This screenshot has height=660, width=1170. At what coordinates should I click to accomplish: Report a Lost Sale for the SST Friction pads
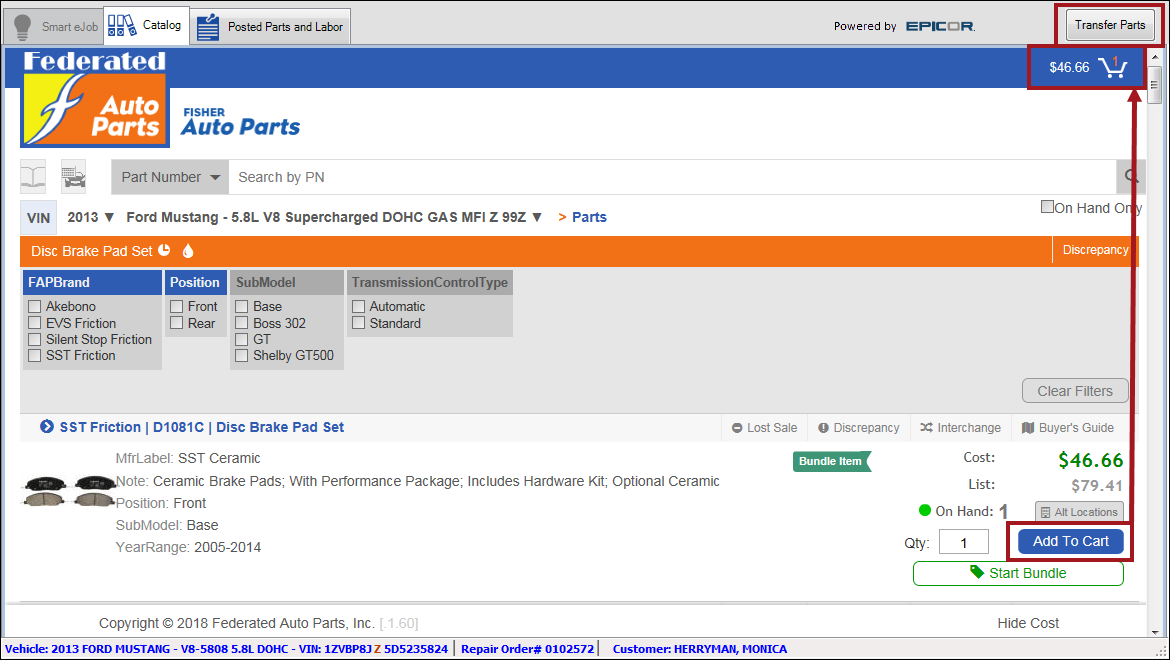click(x=764, y=427)
